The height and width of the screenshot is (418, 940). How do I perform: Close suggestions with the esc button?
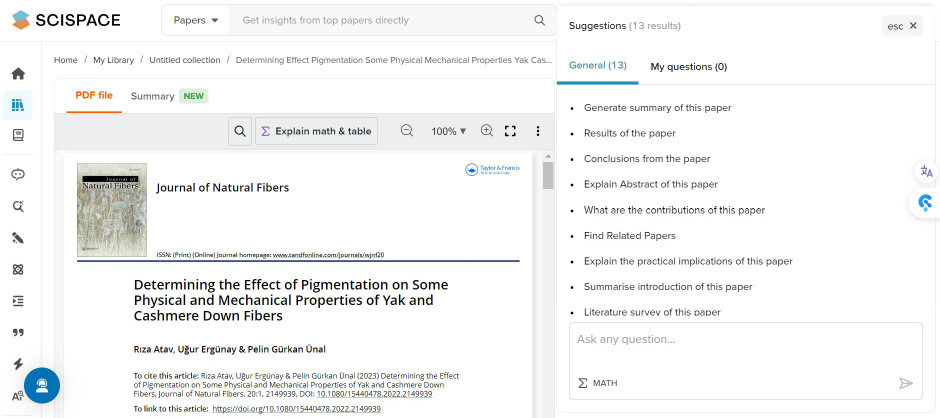(901, 26)
